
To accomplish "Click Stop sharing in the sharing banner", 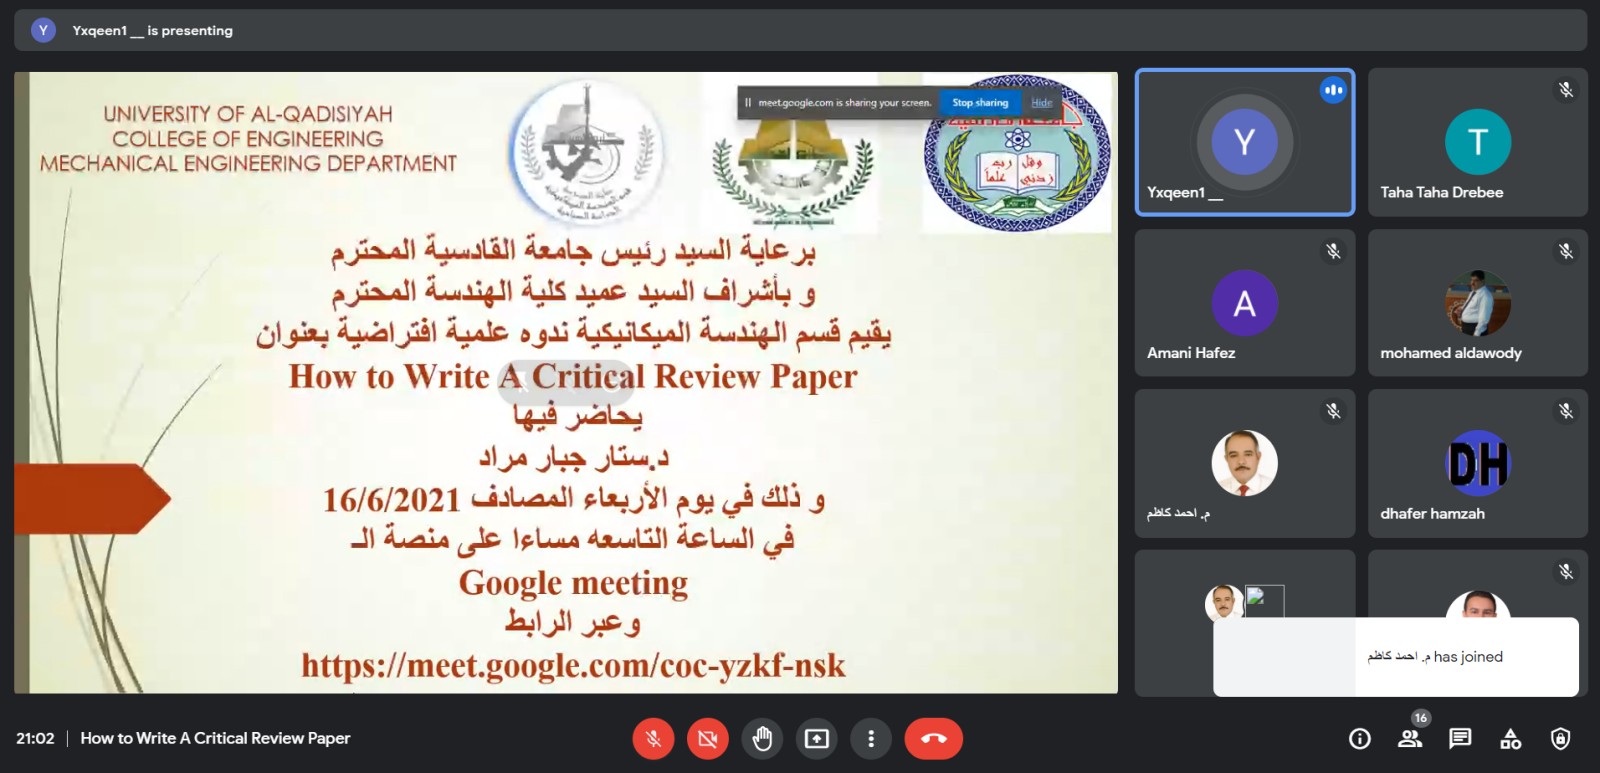I will 980,103.
